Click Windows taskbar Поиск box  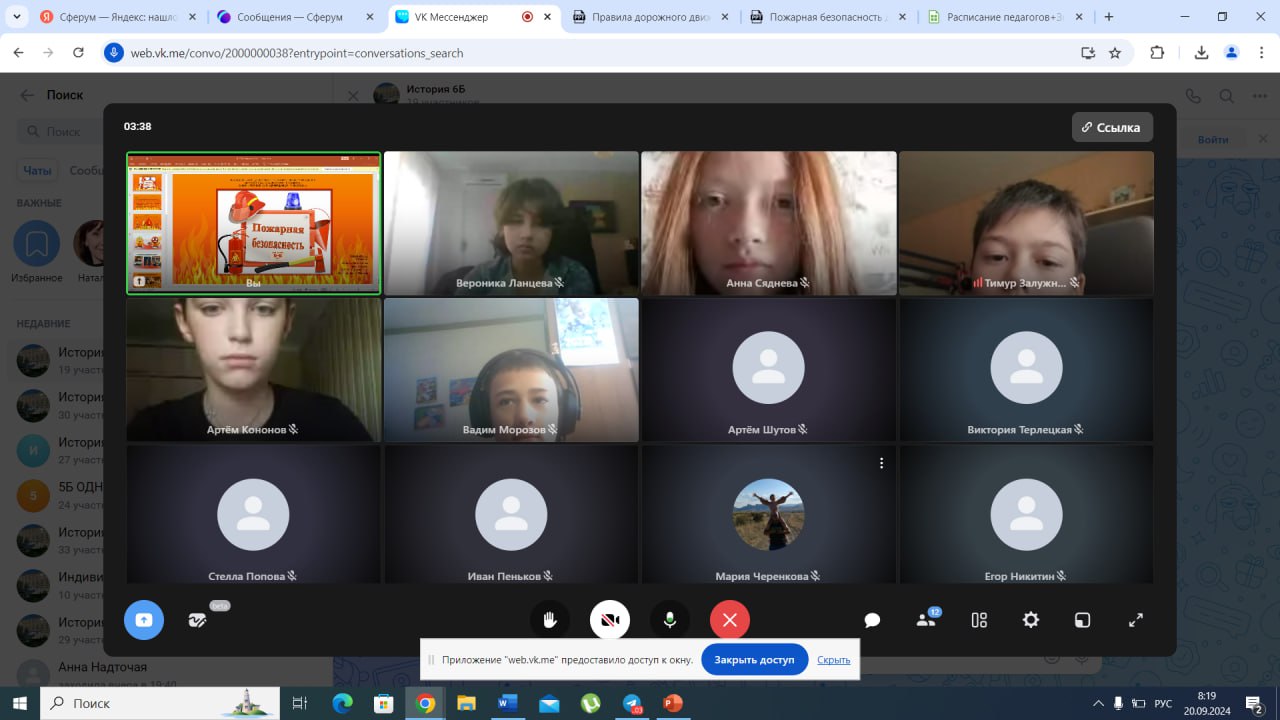coord(160,703)
